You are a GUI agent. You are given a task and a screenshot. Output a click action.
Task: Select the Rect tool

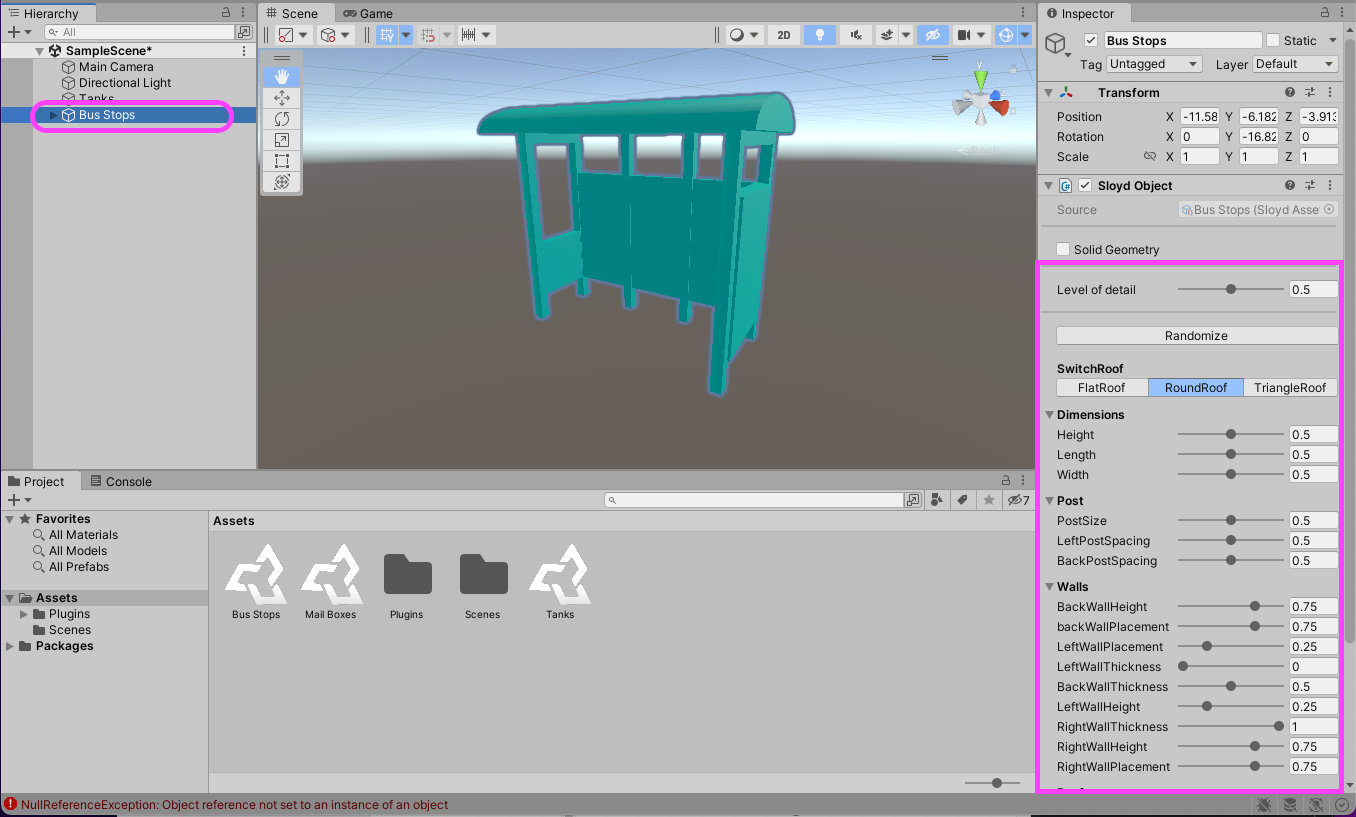point(281,161)
